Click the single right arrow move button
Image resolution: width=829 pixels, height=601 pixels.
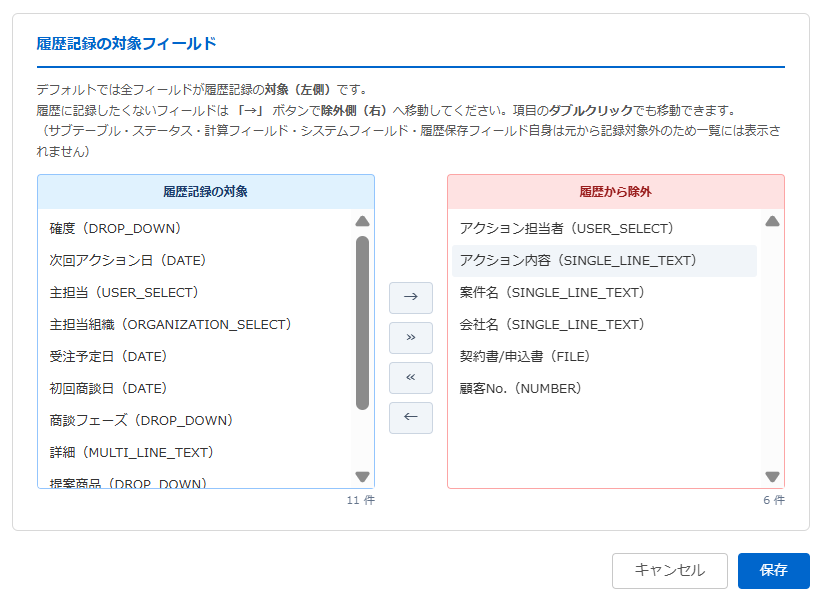coord(411,298)
